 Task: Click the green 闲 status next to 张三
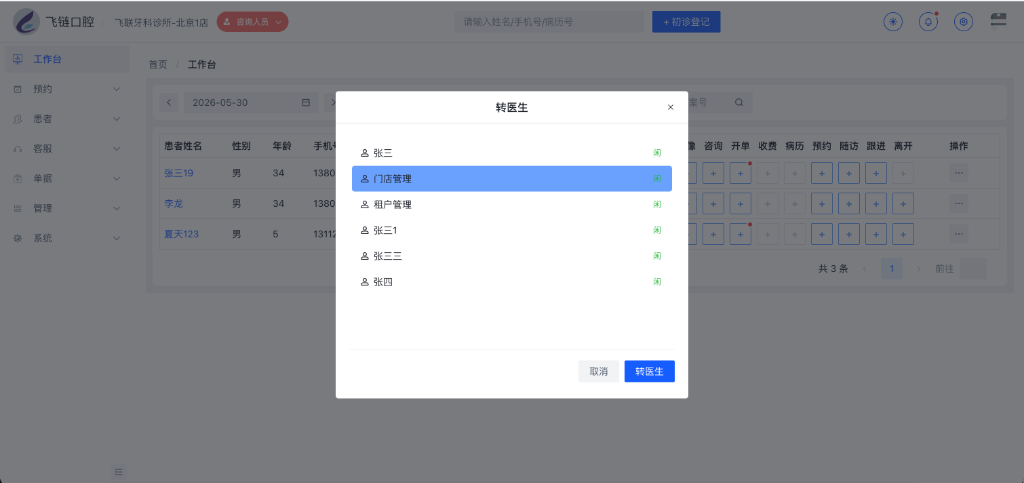click(x=657, y=153)
